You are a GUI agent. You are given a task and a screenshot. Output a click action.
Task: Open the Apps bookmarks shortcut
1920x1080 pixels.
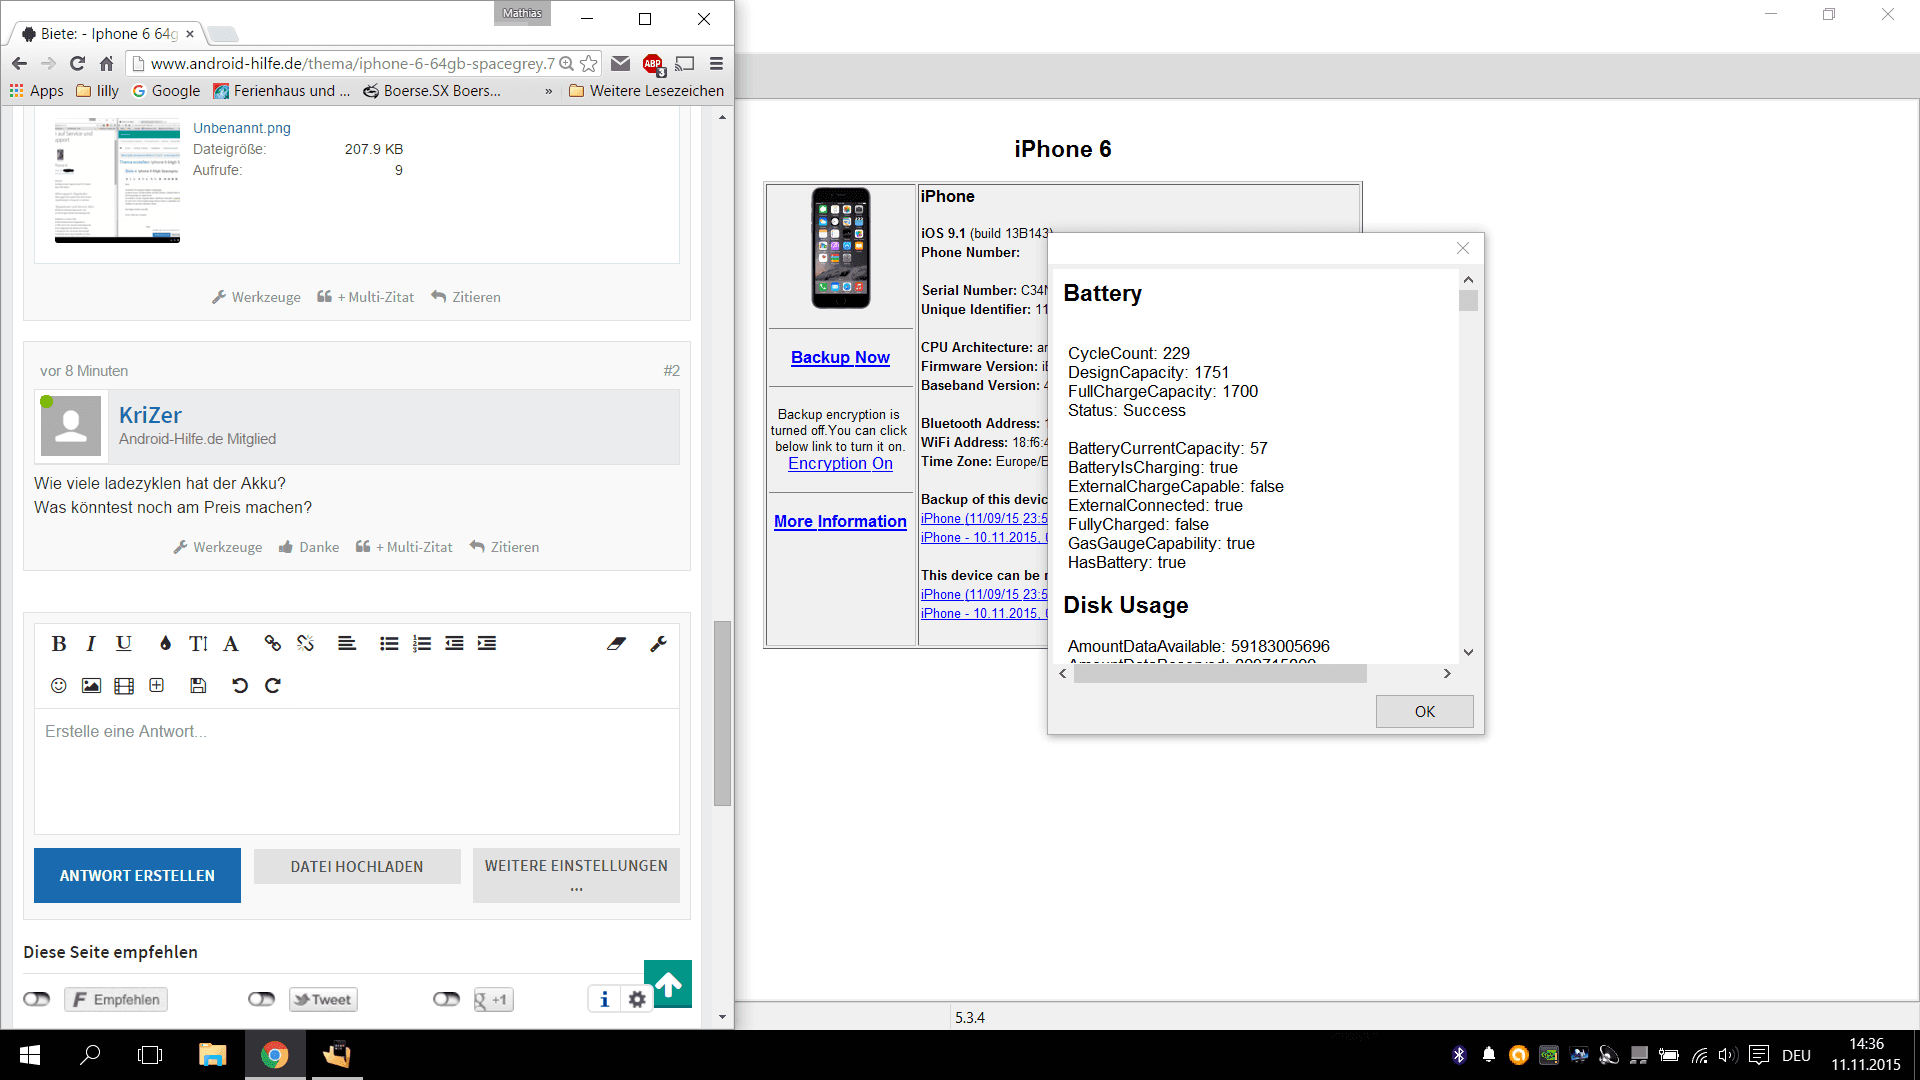point(37,91)
